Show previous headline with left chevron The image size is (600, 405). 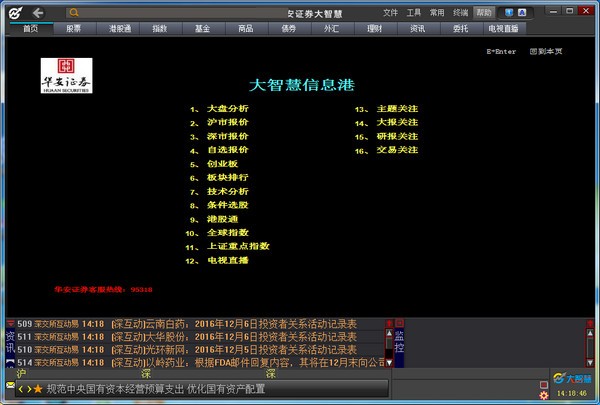click(21, 389)
